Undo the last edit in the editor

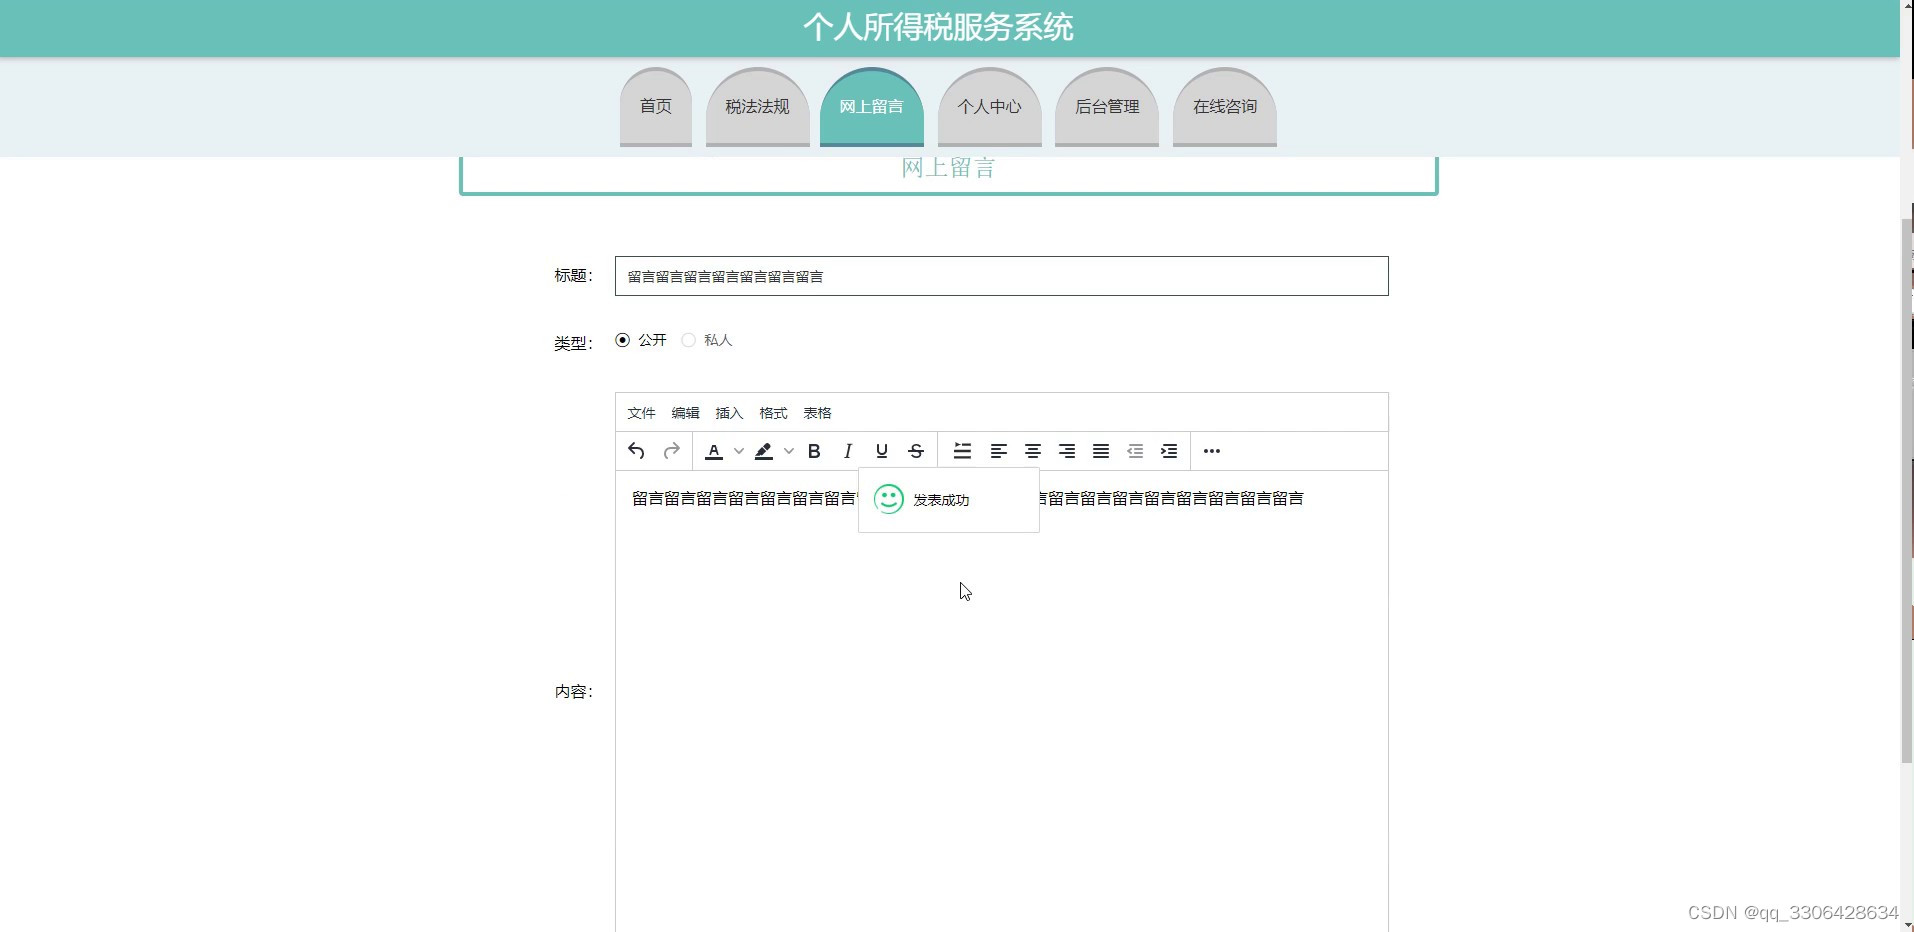point(636,451)
